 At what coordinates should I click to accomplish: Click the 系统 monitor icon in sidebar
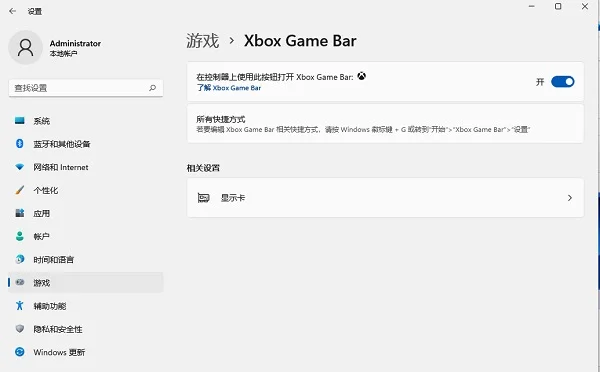point(20,121)
